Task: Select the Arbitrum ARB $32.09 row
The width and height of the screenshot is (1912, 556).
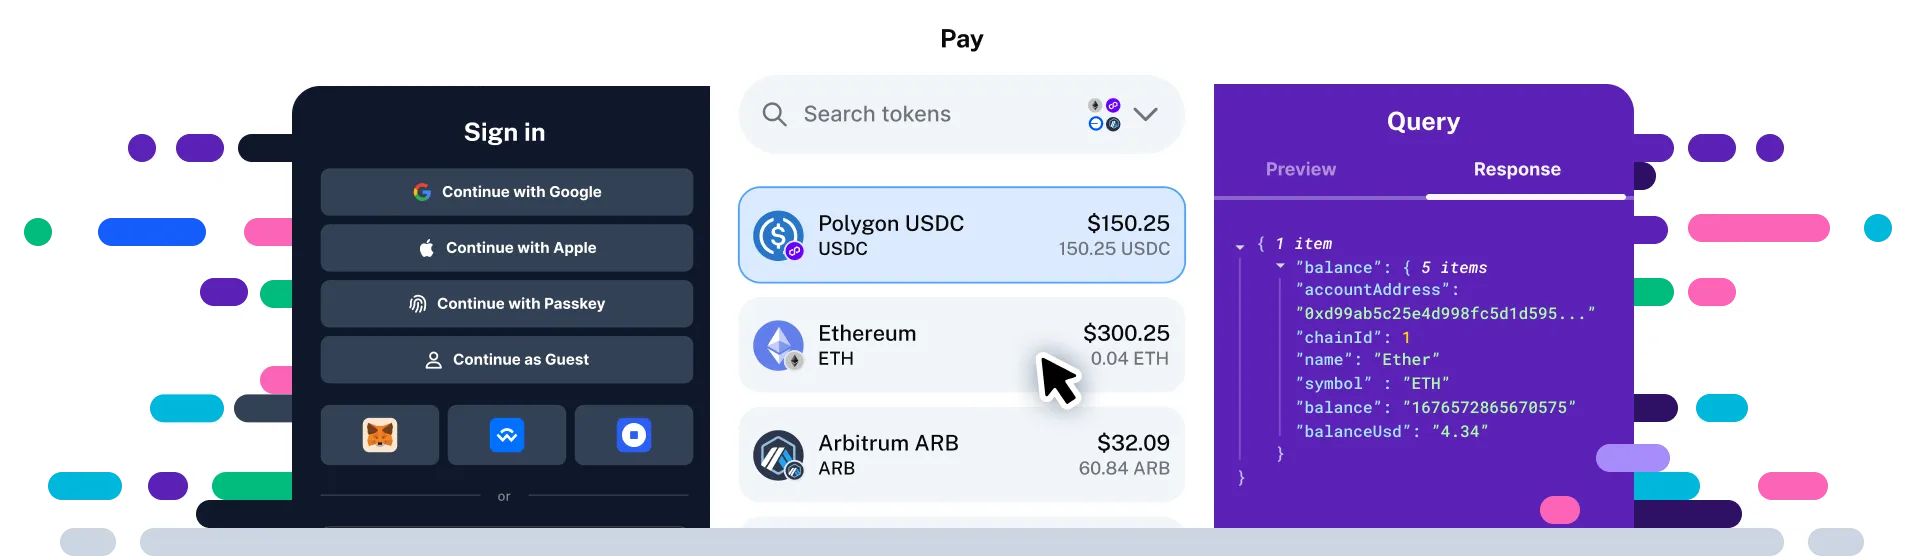Action: (x=961, y=455)
